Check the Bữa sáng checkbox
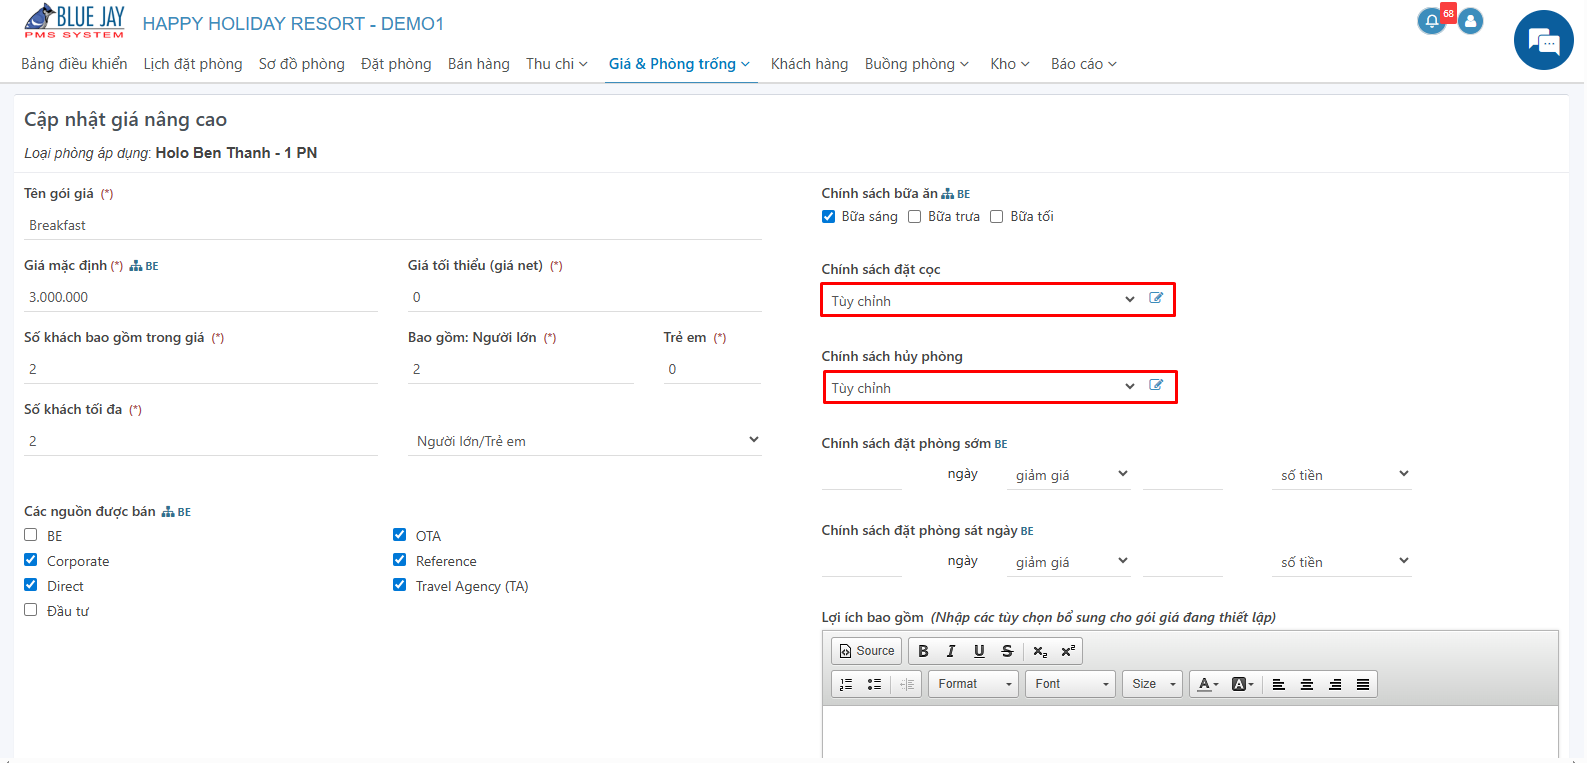This screenshot has height=763, width=1587. pyautogui.click(x=828, y=216)
